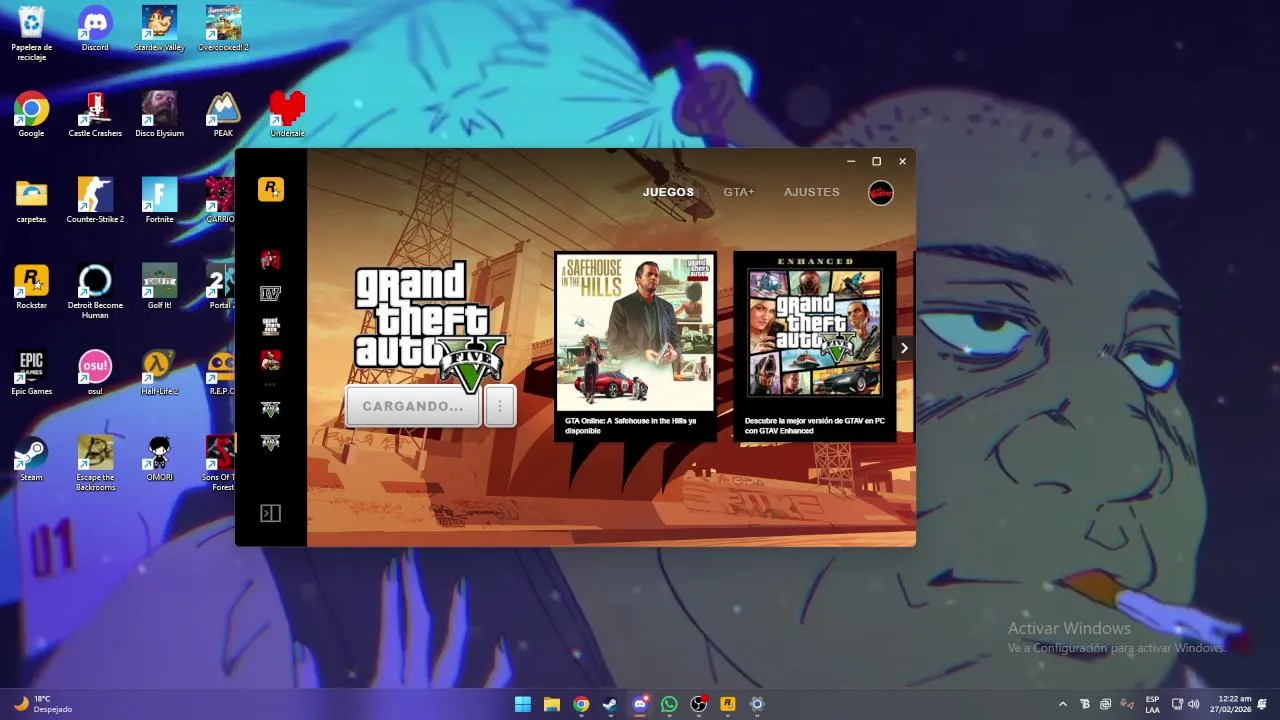Image resolution: width=1280 pixels, height=720 pixels.
Task: Select the Discord desktop shortcut
Action: 95,29
